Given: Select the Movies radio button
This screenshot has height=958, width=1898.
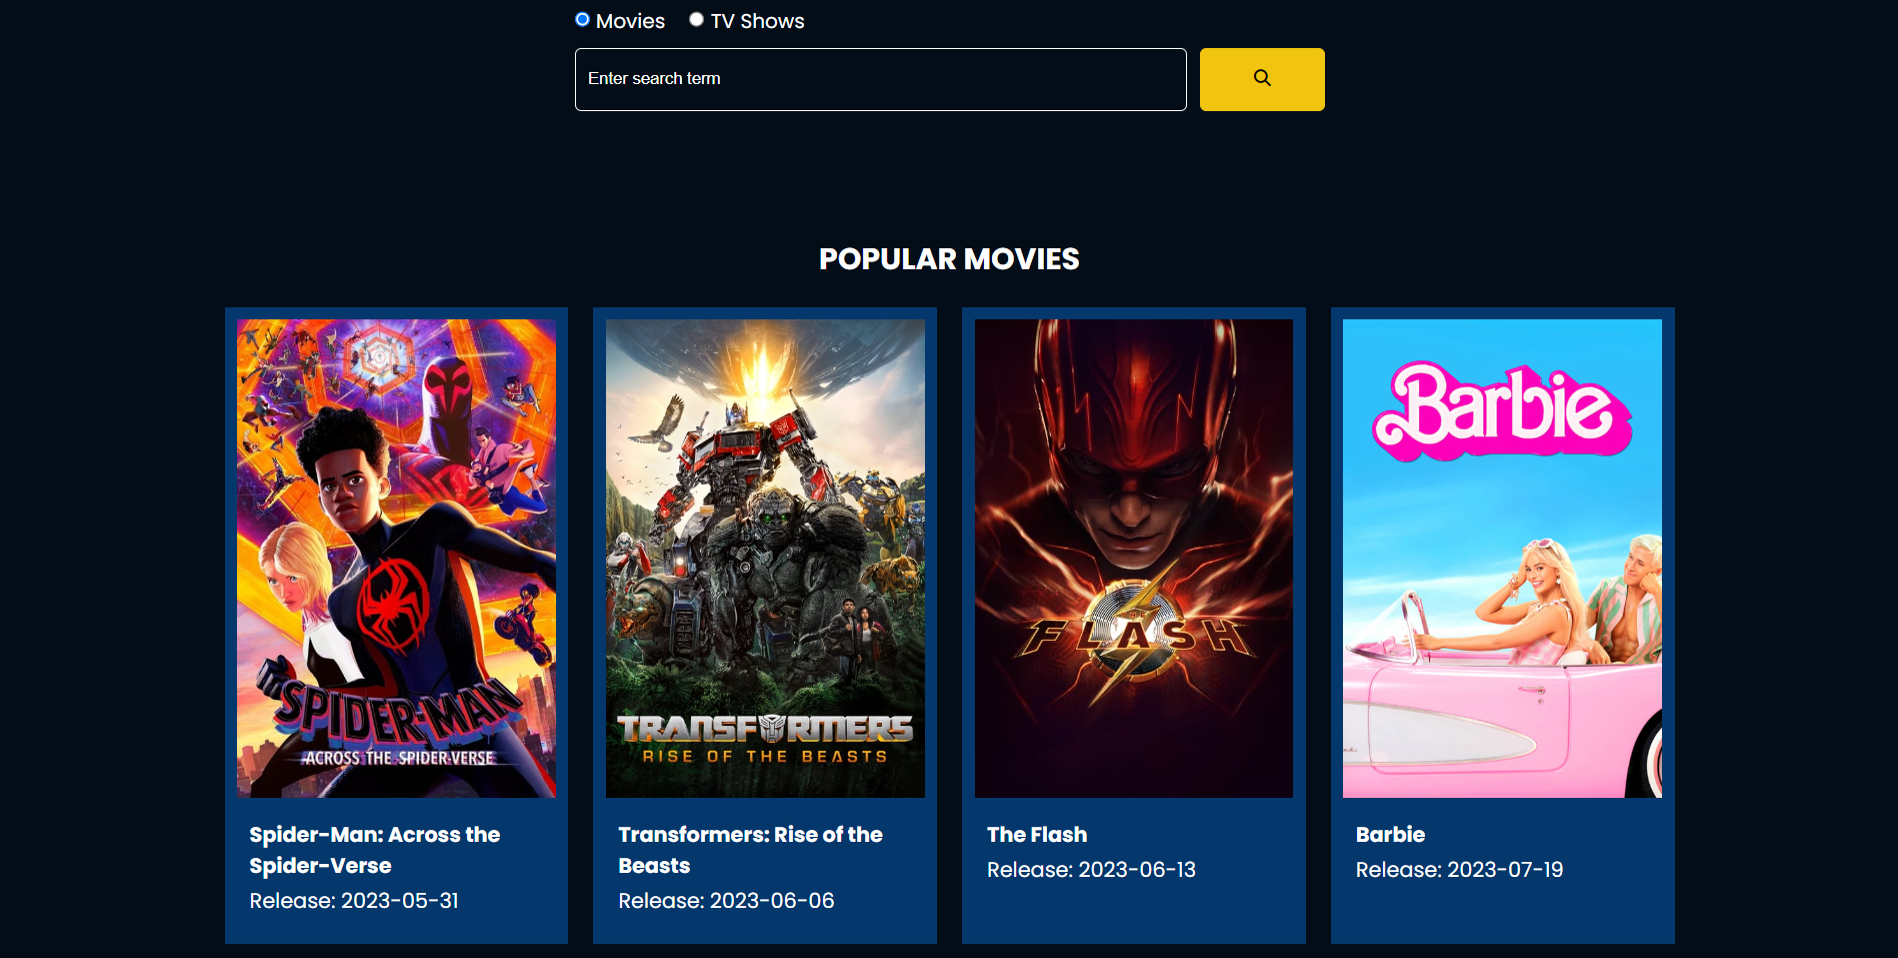Looking at the screenshot, I should tap(582, 19).
